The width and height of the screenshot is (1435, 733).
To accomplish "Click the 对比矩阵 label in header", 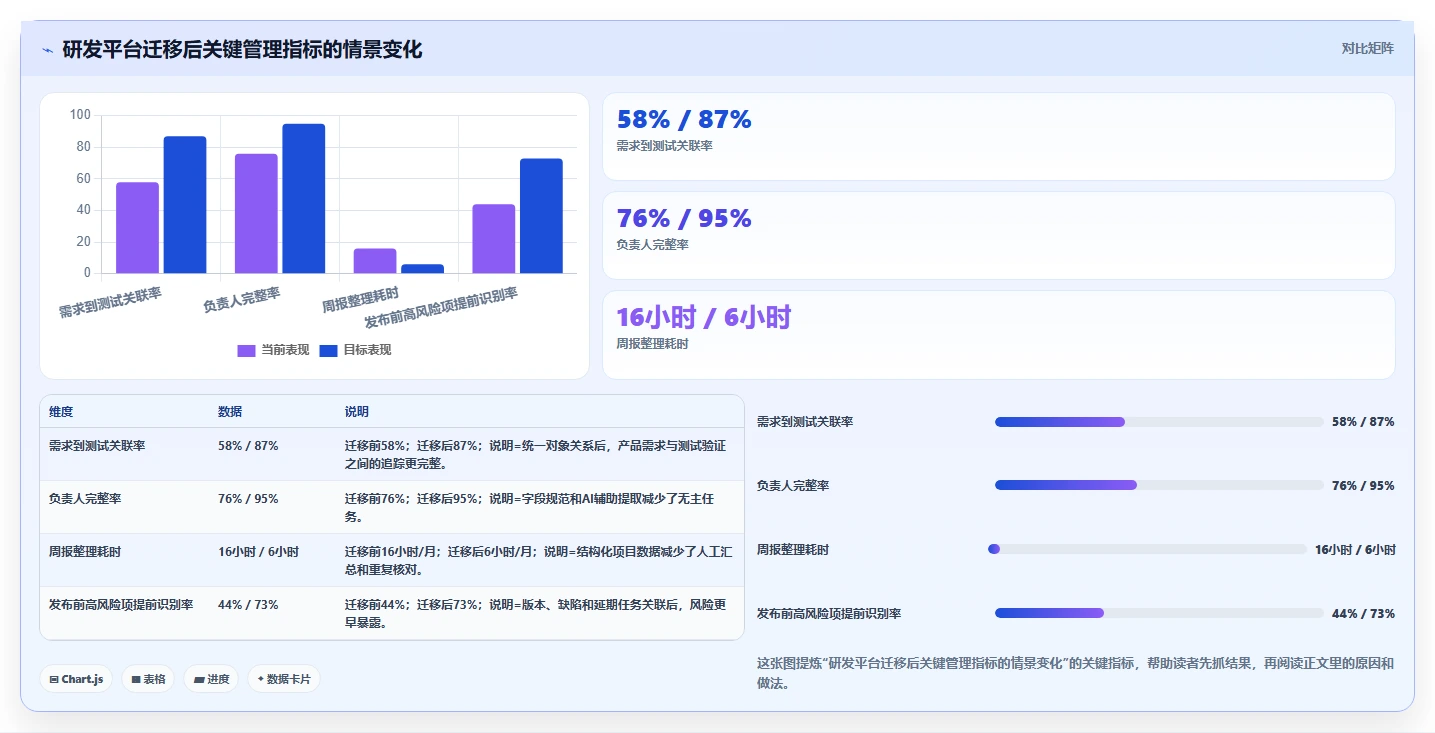I will [x=1367, y=48].
